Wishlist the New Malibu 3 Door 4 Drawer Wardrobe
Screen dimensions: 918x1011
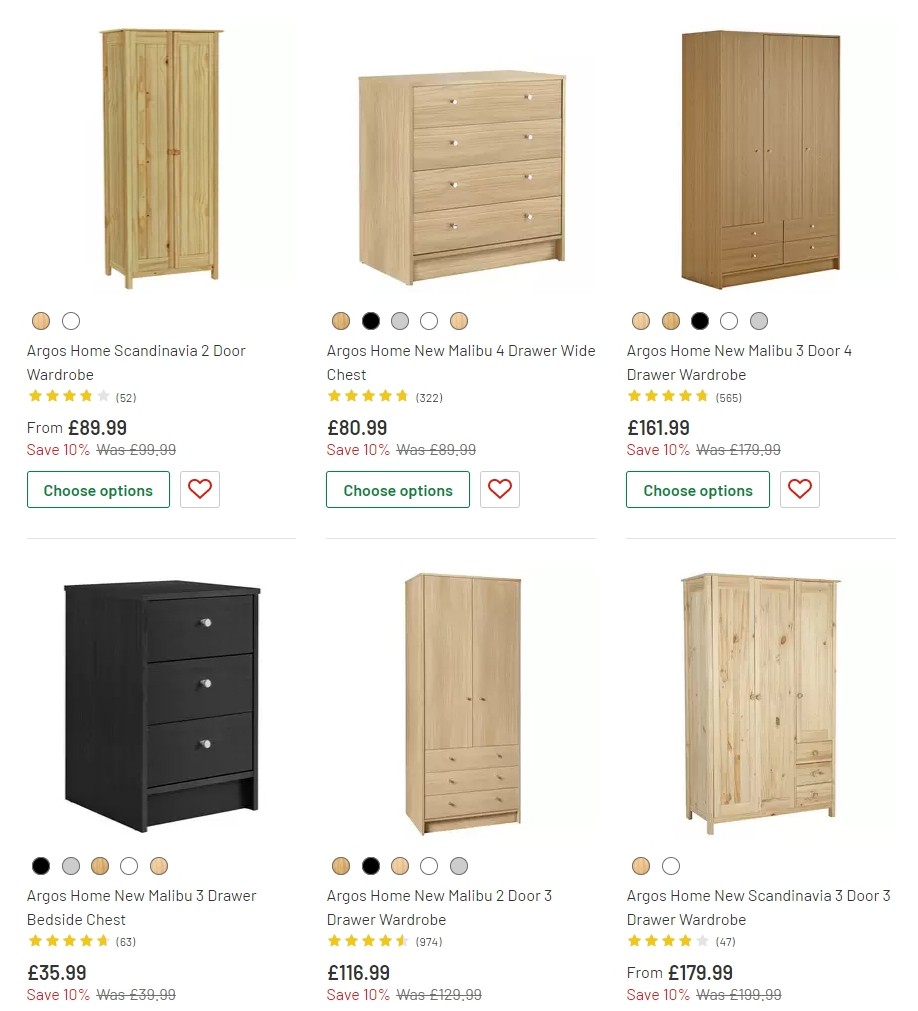(x=800, y=489)
